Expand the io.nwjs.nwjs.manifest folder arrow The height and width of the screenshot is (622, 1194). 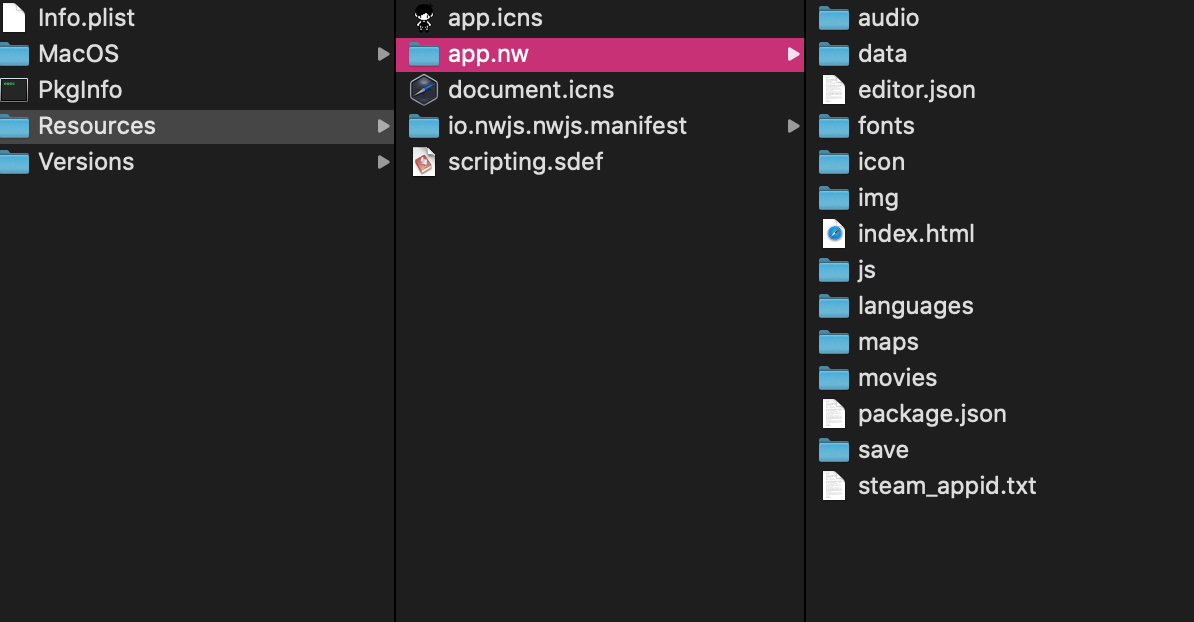(793, 126)
